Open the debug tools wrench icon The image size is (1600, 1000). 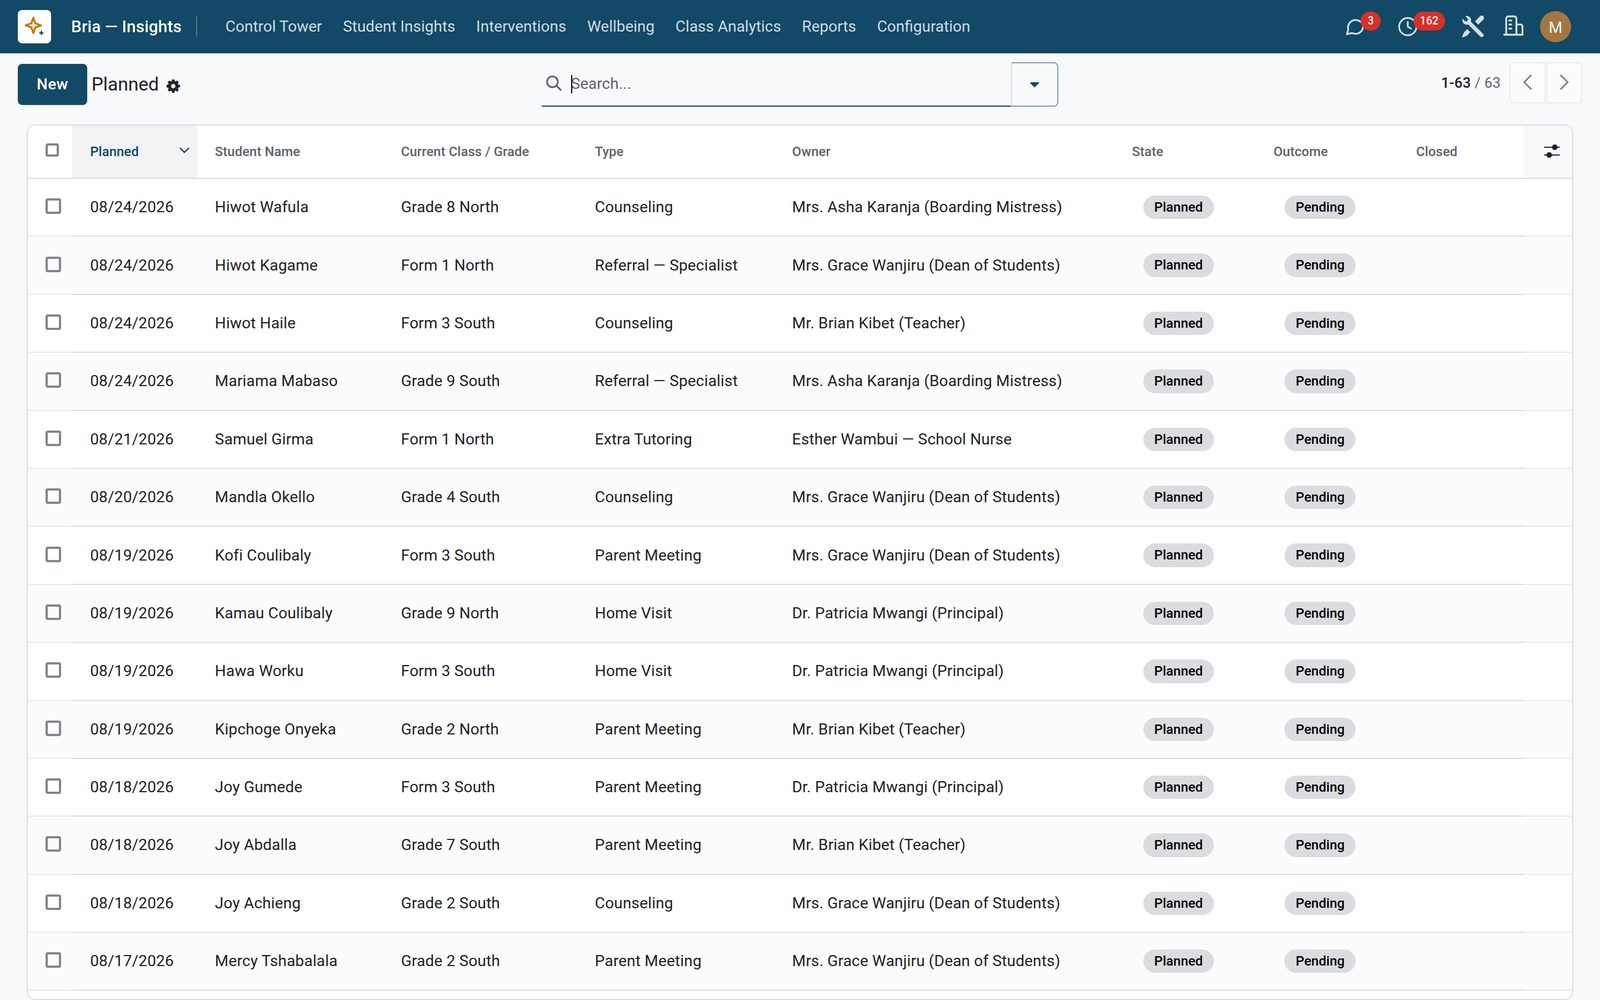tap(1472, 27)
